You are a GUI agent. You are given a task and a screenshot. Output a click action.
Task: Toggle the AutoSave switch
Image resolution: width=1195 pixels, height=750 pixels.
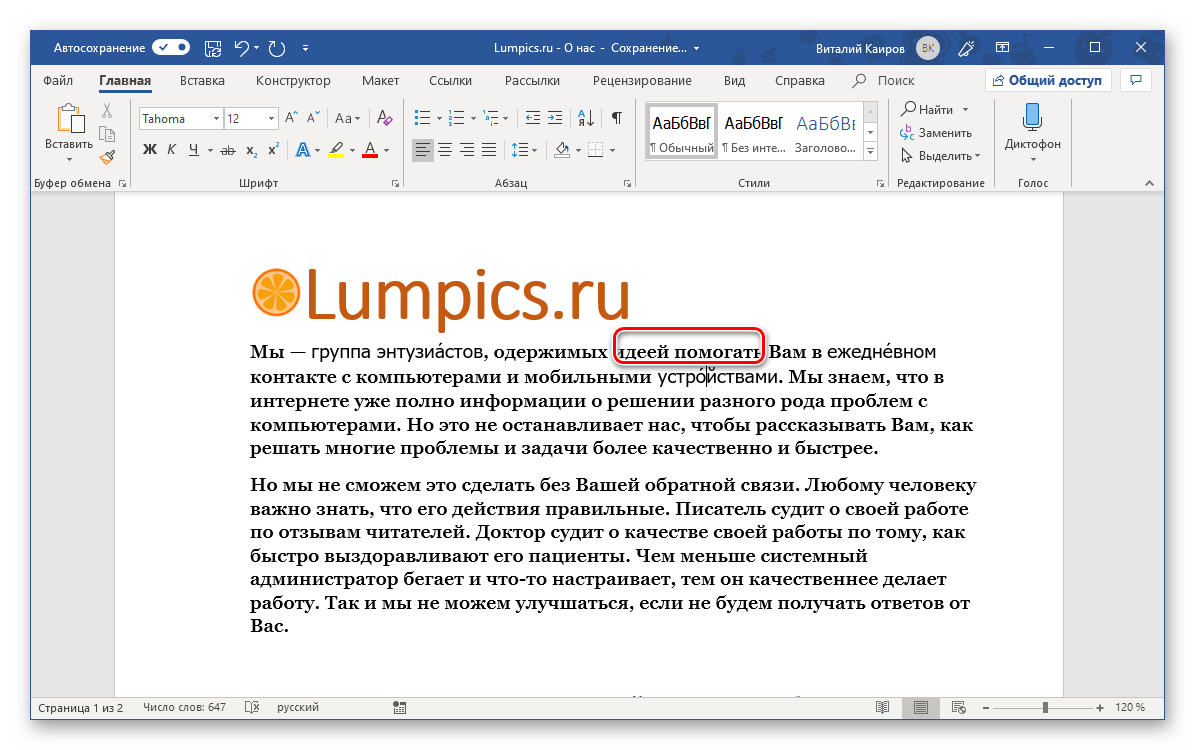[171, 47]
